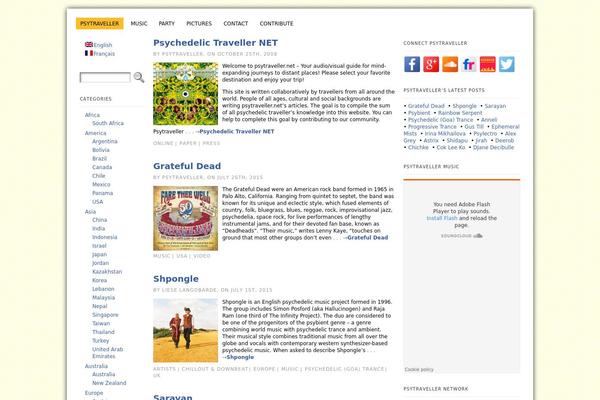
Task: Open the Africa category
Action: pyautogui.click(x=92, y=115)
